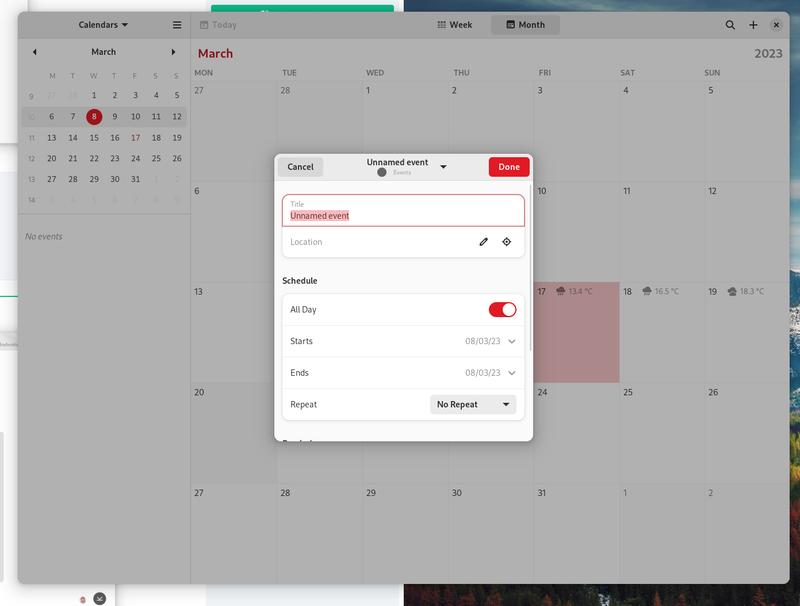The image size is (800, 606).
Task: Select day 13 in mini calendar
Action: (52, 138)
